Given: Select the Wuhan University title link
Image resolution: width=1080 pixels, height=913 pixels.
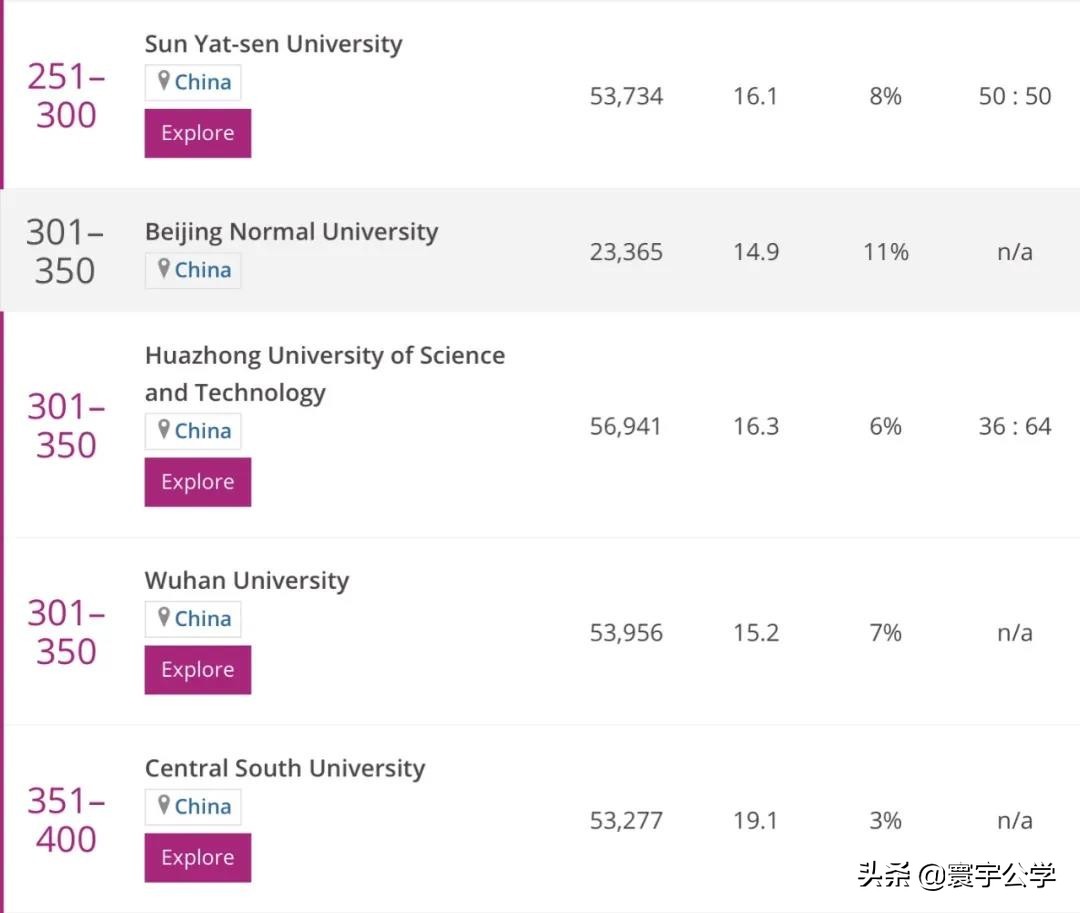Looking at the screenshot, I should (x=246, y=580).
